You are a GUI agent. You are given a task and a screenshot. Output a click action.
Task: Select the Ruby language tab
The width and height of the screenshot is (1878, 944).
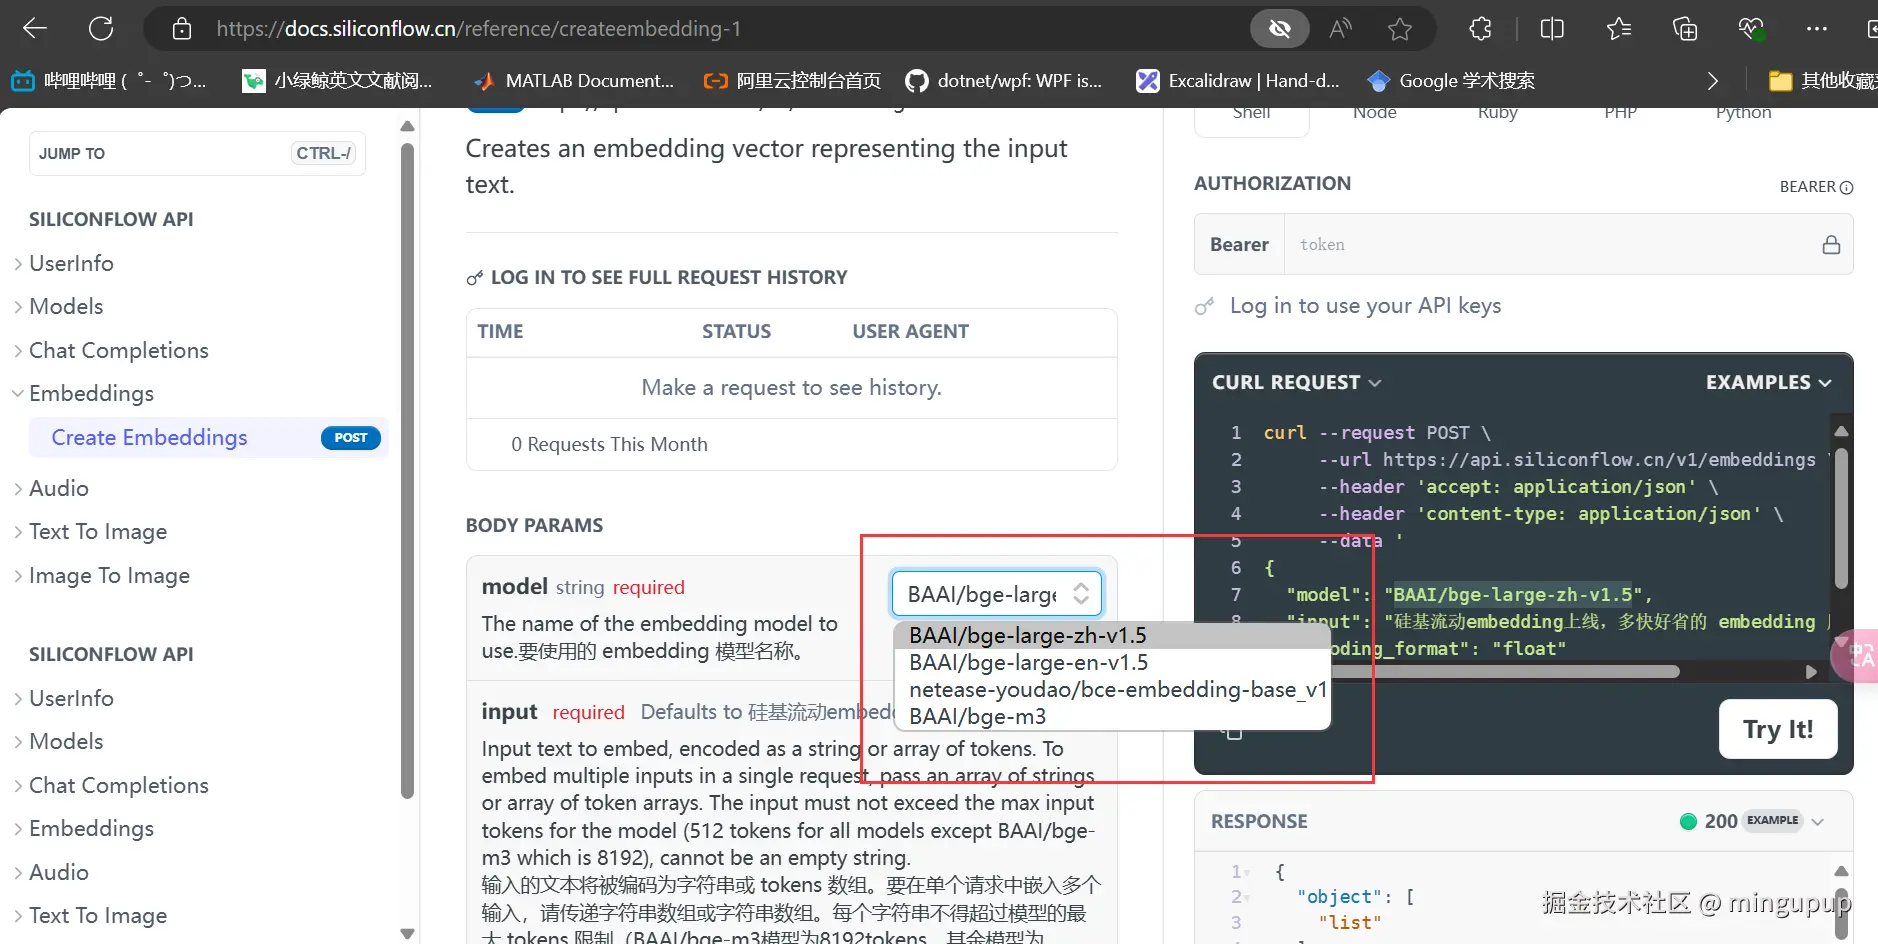point(1497,113)
